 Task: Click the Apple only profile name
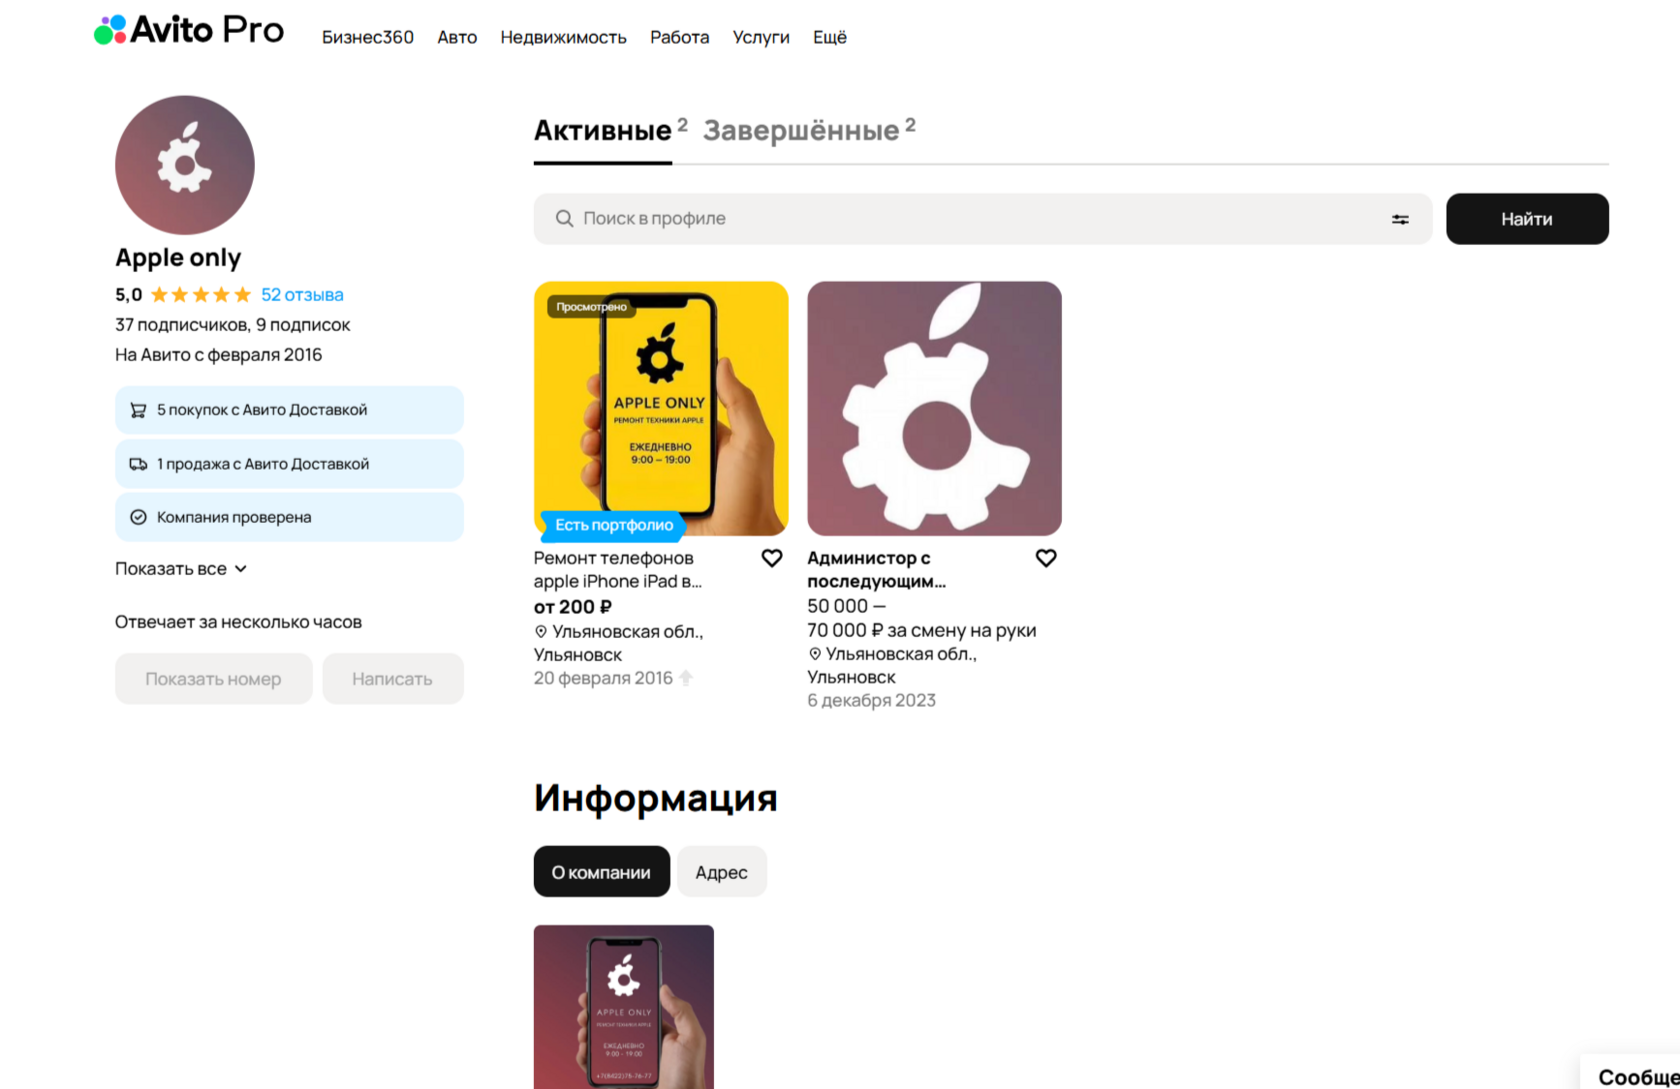click(178, 258)
